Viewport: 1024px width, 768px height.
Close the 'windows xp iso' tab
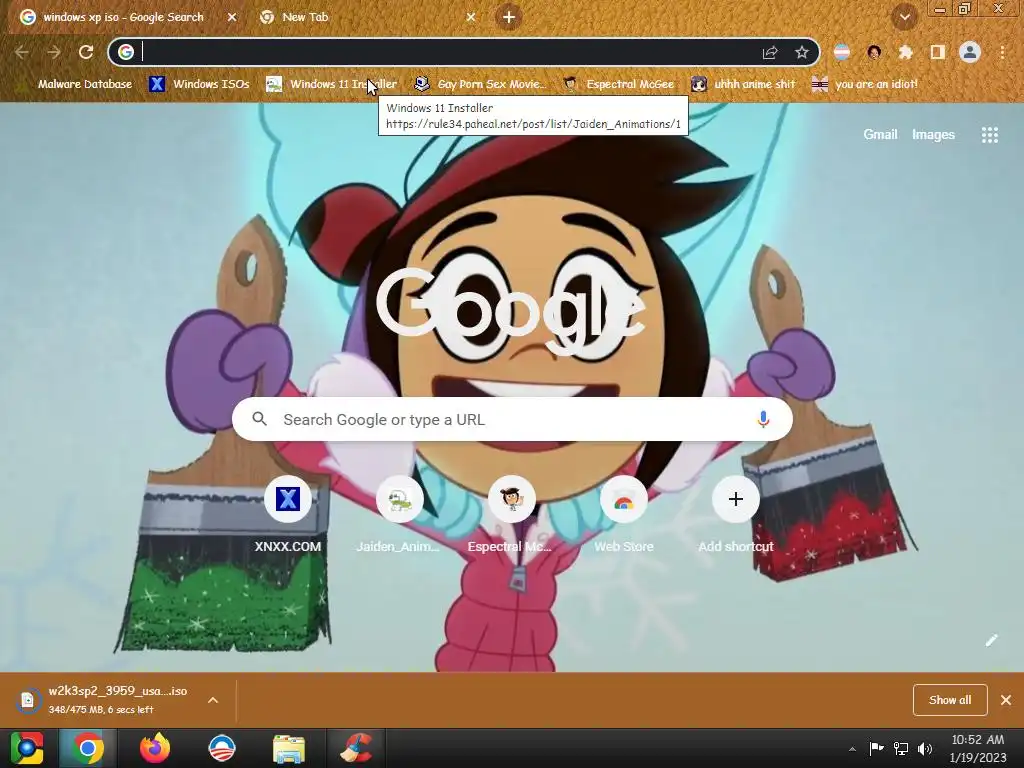coord(232,18)
